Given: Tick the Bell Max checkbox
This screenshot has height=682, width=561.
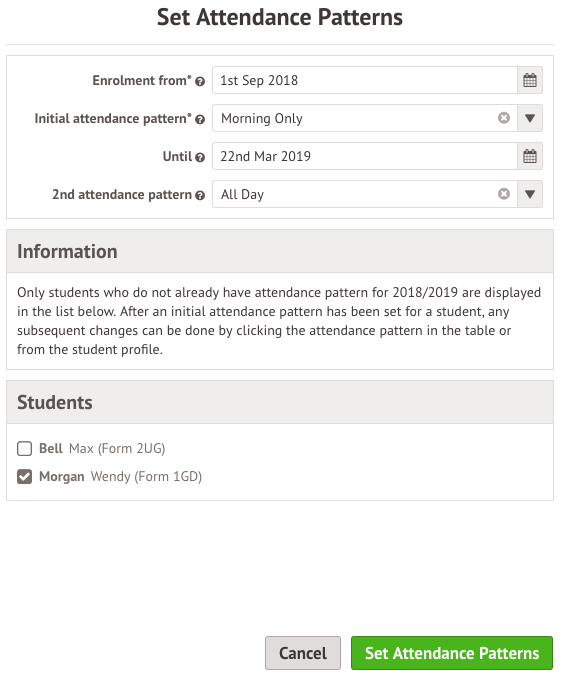Looking at the screenshot, I should pyautogui.click(x=24, y=448).
